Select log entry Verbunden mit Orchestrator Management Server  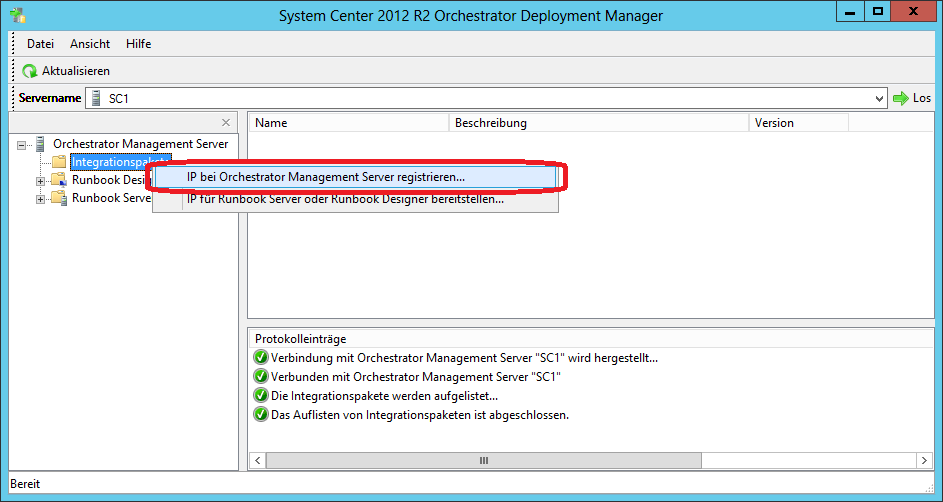click(x=416, y=377)
